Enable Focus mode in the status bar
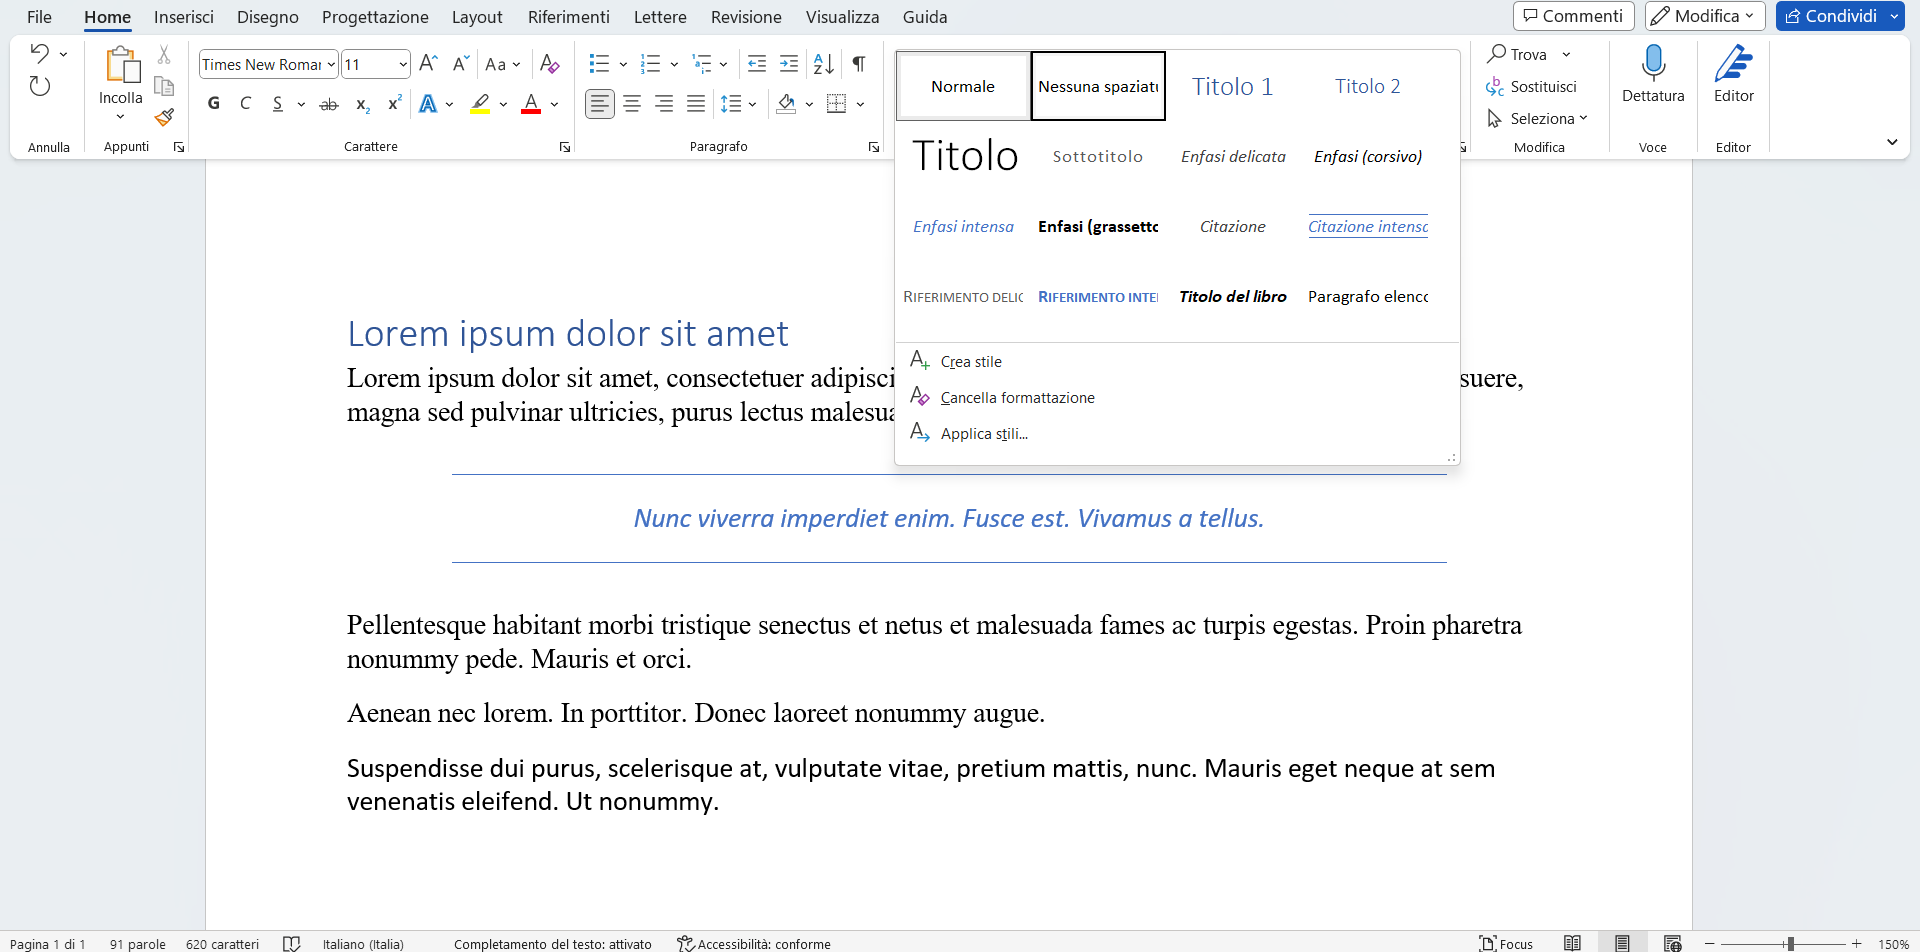1920x952 pixels. coord(1506,943)
